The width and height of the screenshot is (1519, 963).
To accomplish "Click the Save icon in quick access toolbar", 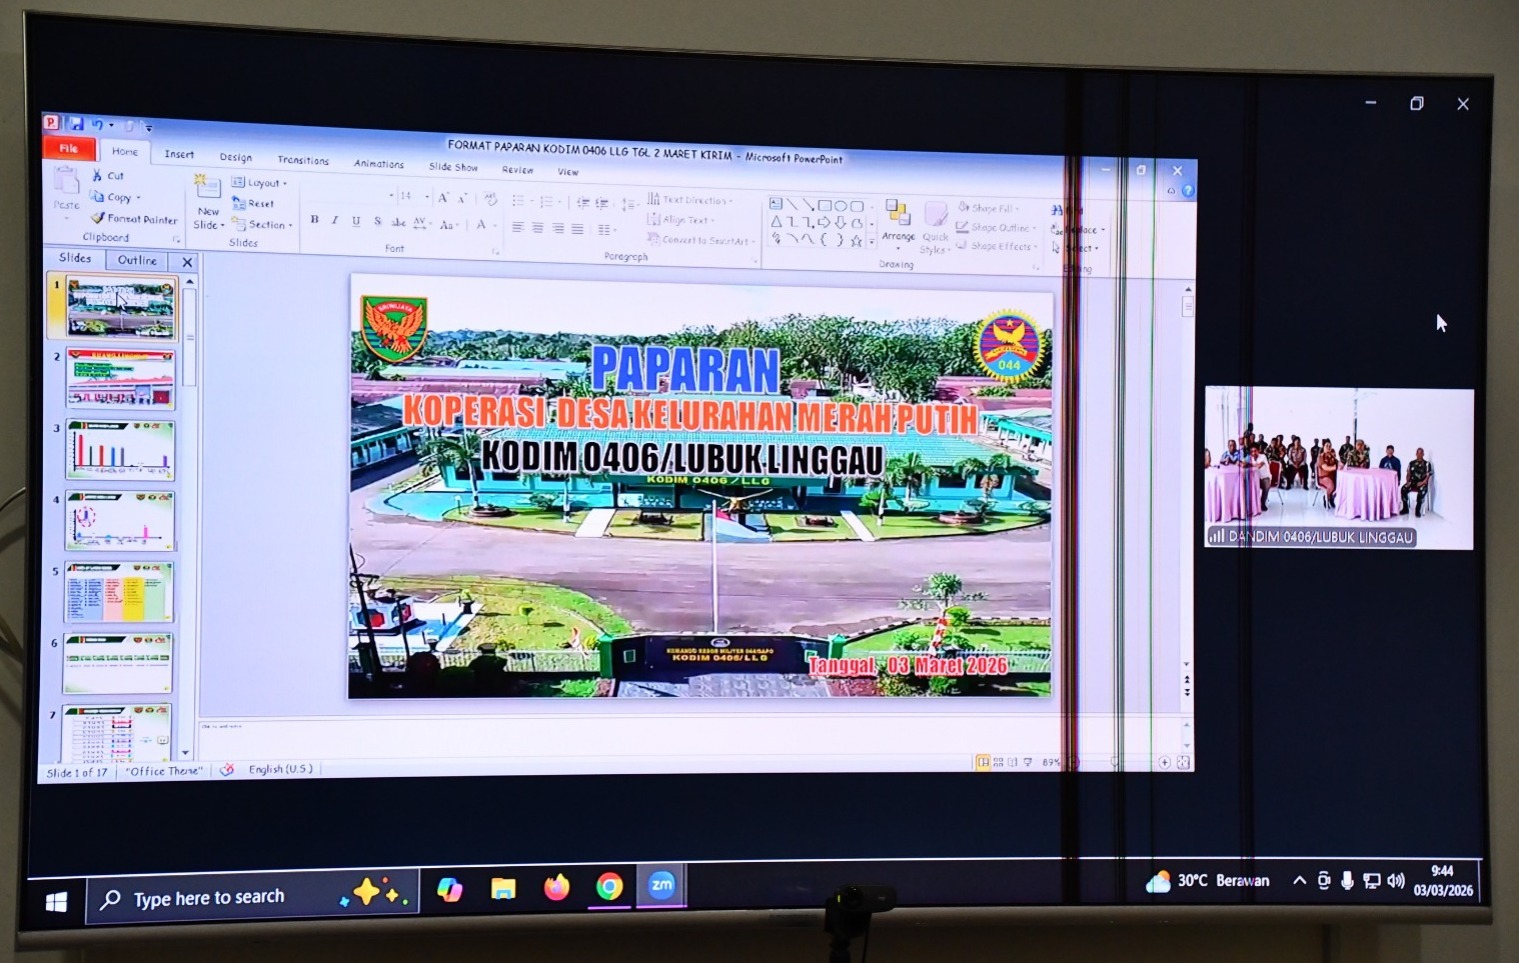I will point(76,124).
